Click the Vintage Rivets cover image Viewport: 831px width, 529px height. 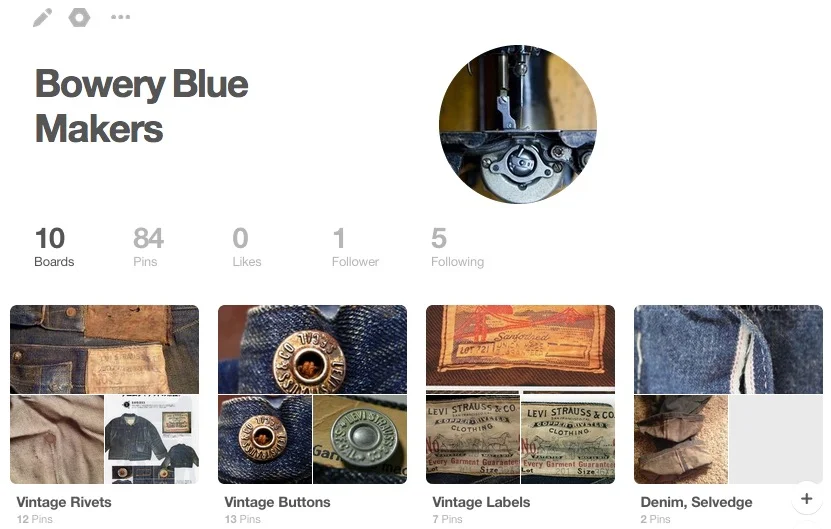[x=104, y=349]
